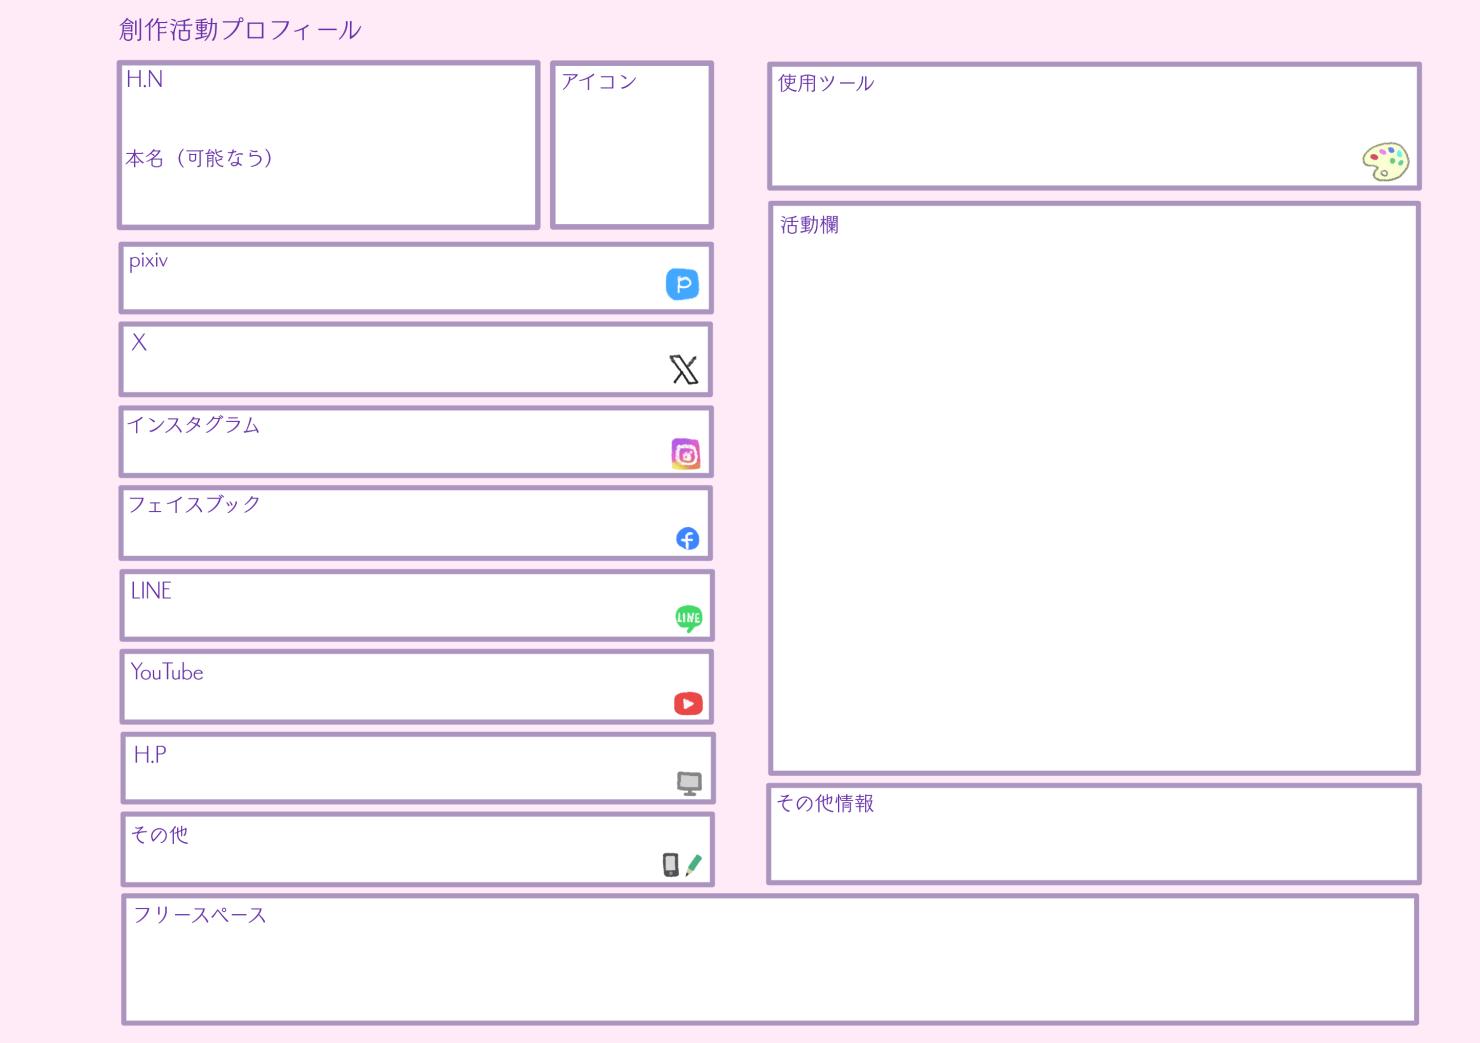Click into the 使用ツール box
The image size is (1480, 1043).
click(1060, 135)
